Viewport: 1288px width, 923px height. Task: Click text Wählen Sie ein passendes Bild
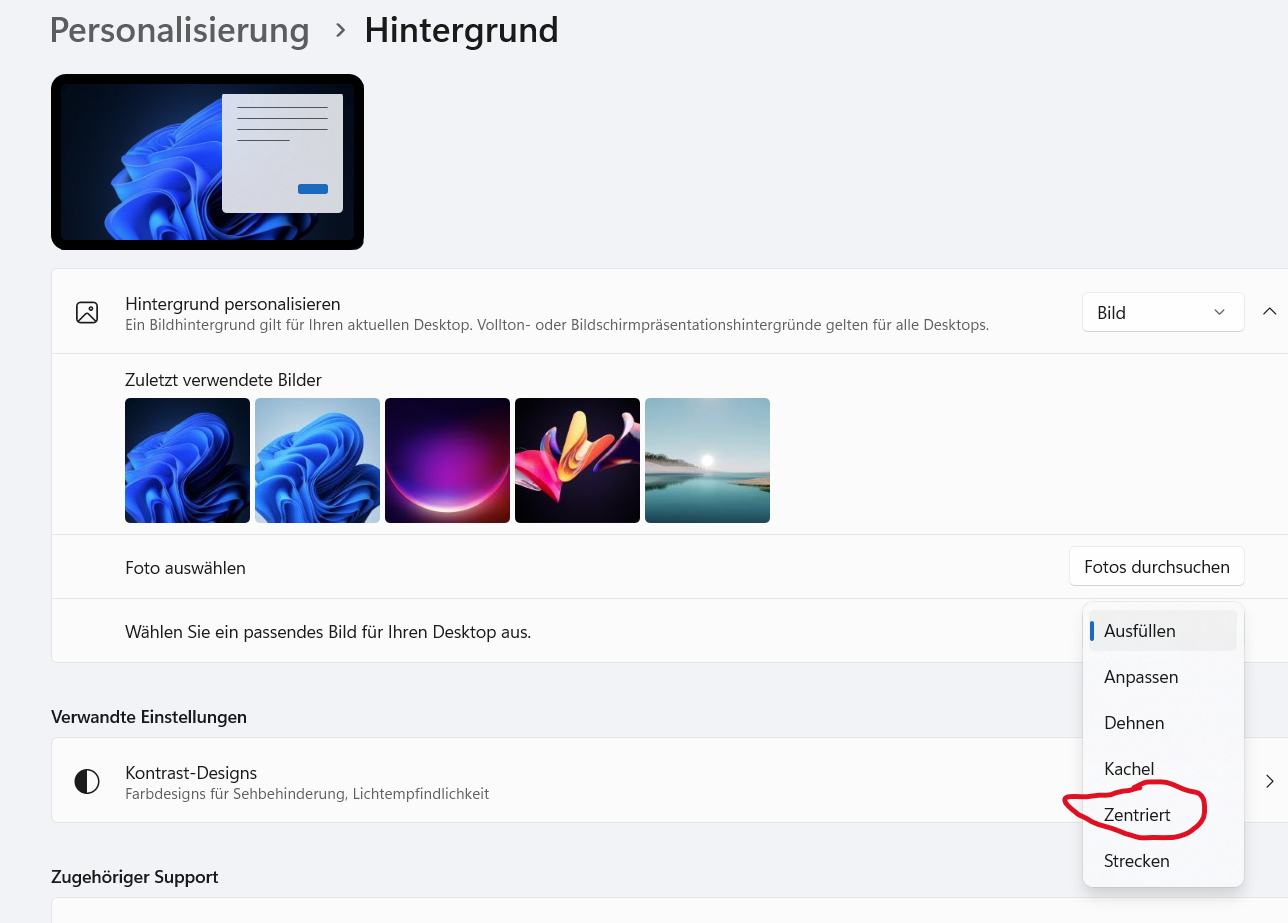(x=328, y=632)
